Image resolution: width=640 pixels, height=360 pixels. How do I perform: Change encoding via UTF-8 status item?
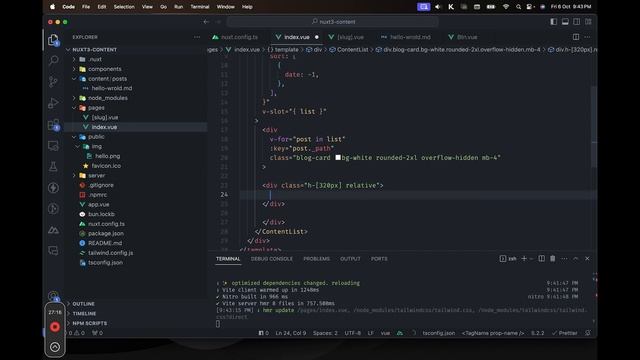(353, 333)
